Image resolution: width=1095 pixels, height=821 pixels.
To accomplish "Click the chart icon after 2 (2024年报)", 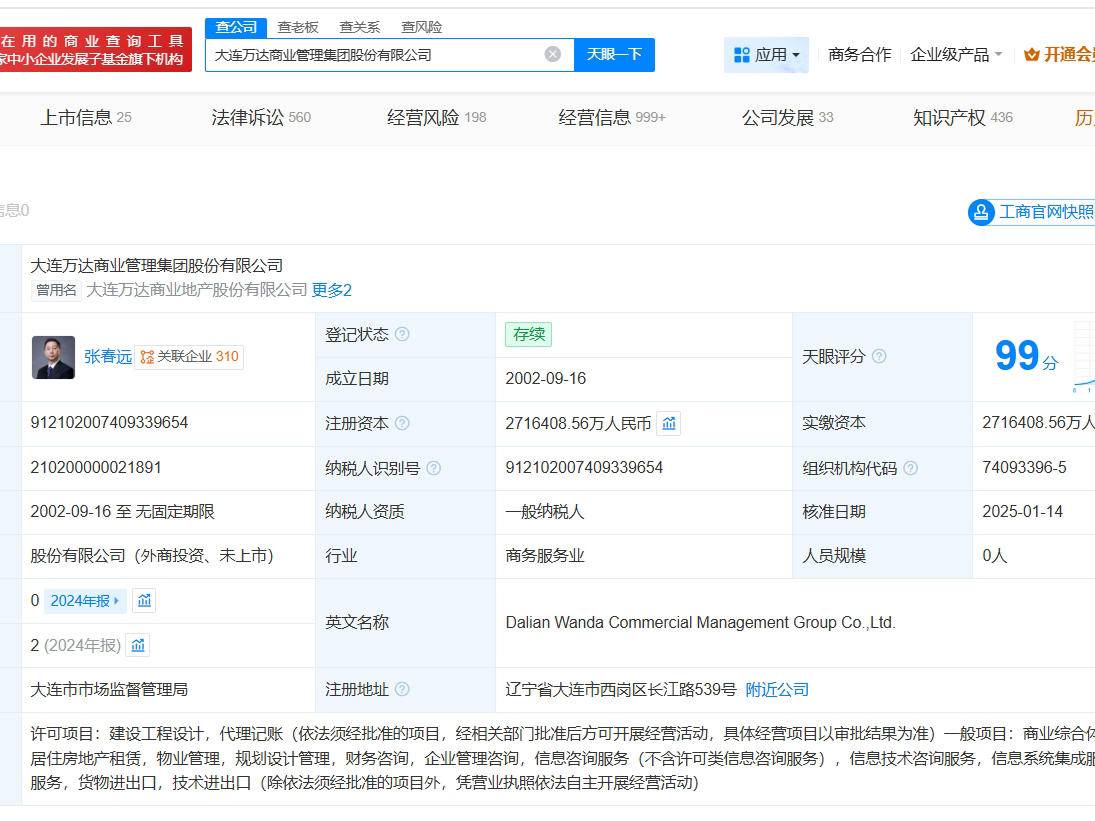I will [x=139, y=646].
